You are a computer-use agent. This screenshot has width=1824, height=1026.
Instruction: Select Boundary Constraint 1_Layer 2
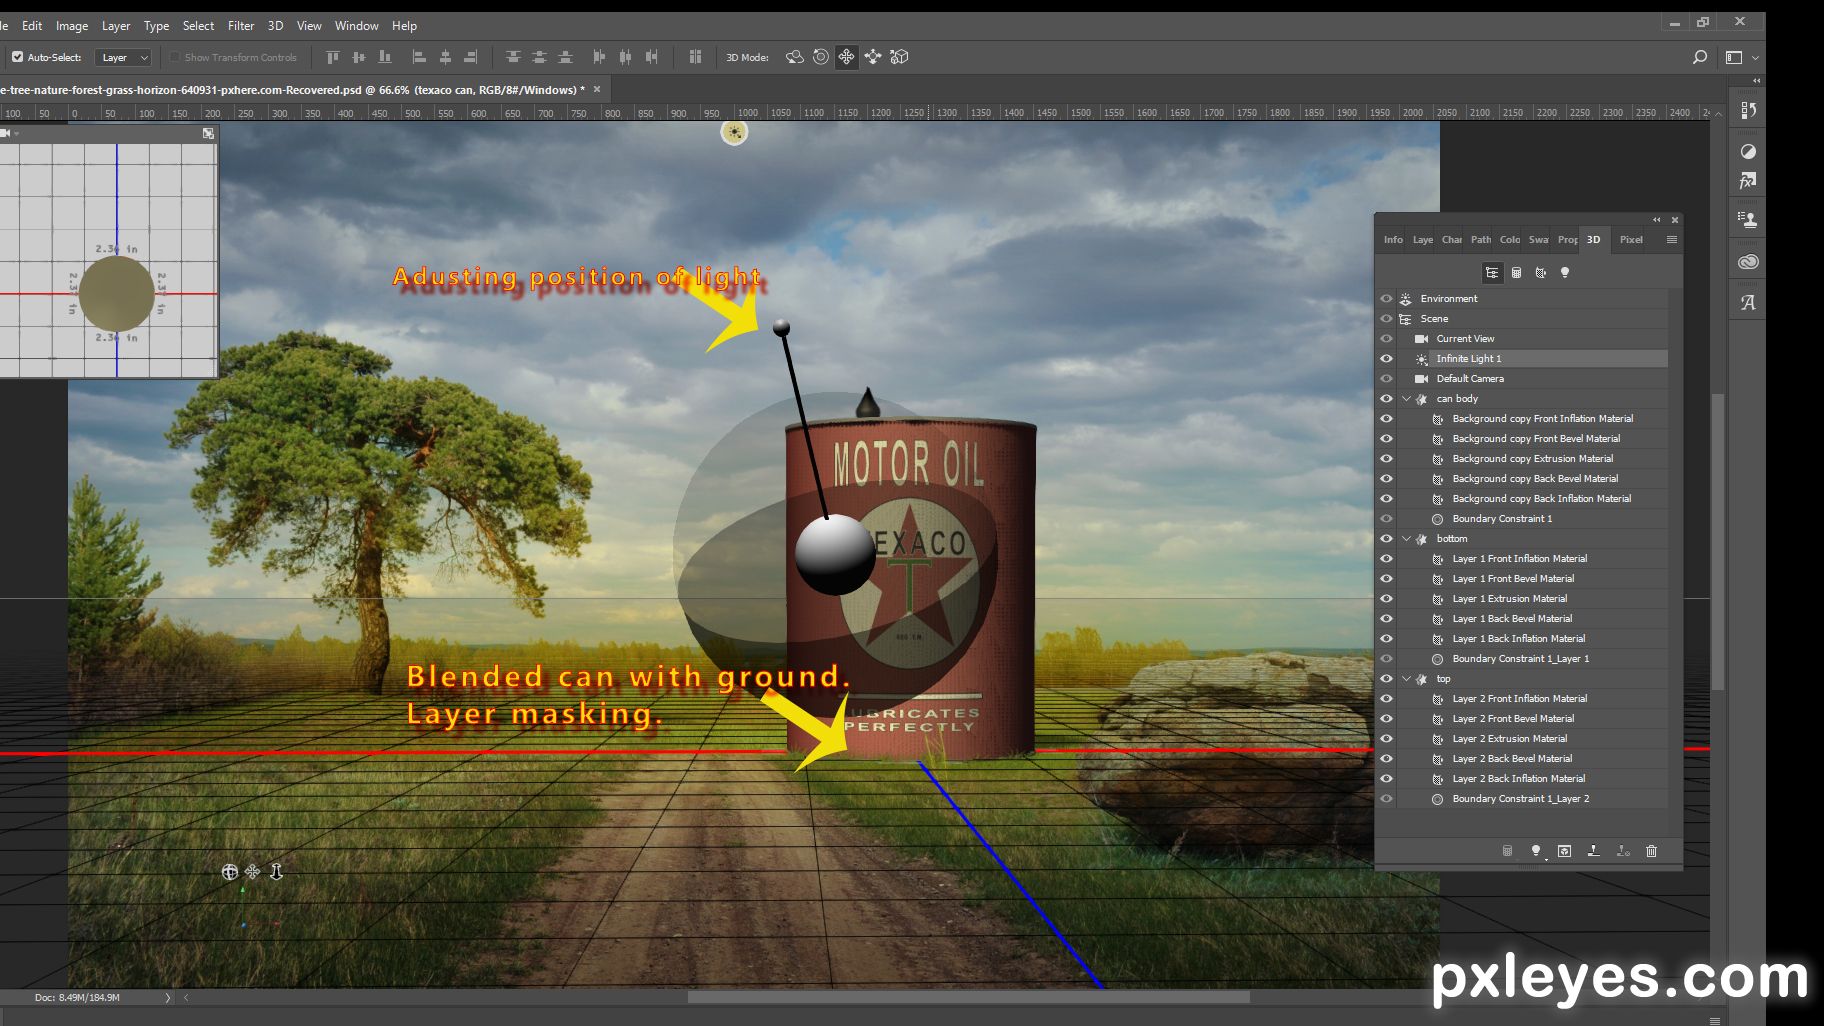coord(1533,798)
